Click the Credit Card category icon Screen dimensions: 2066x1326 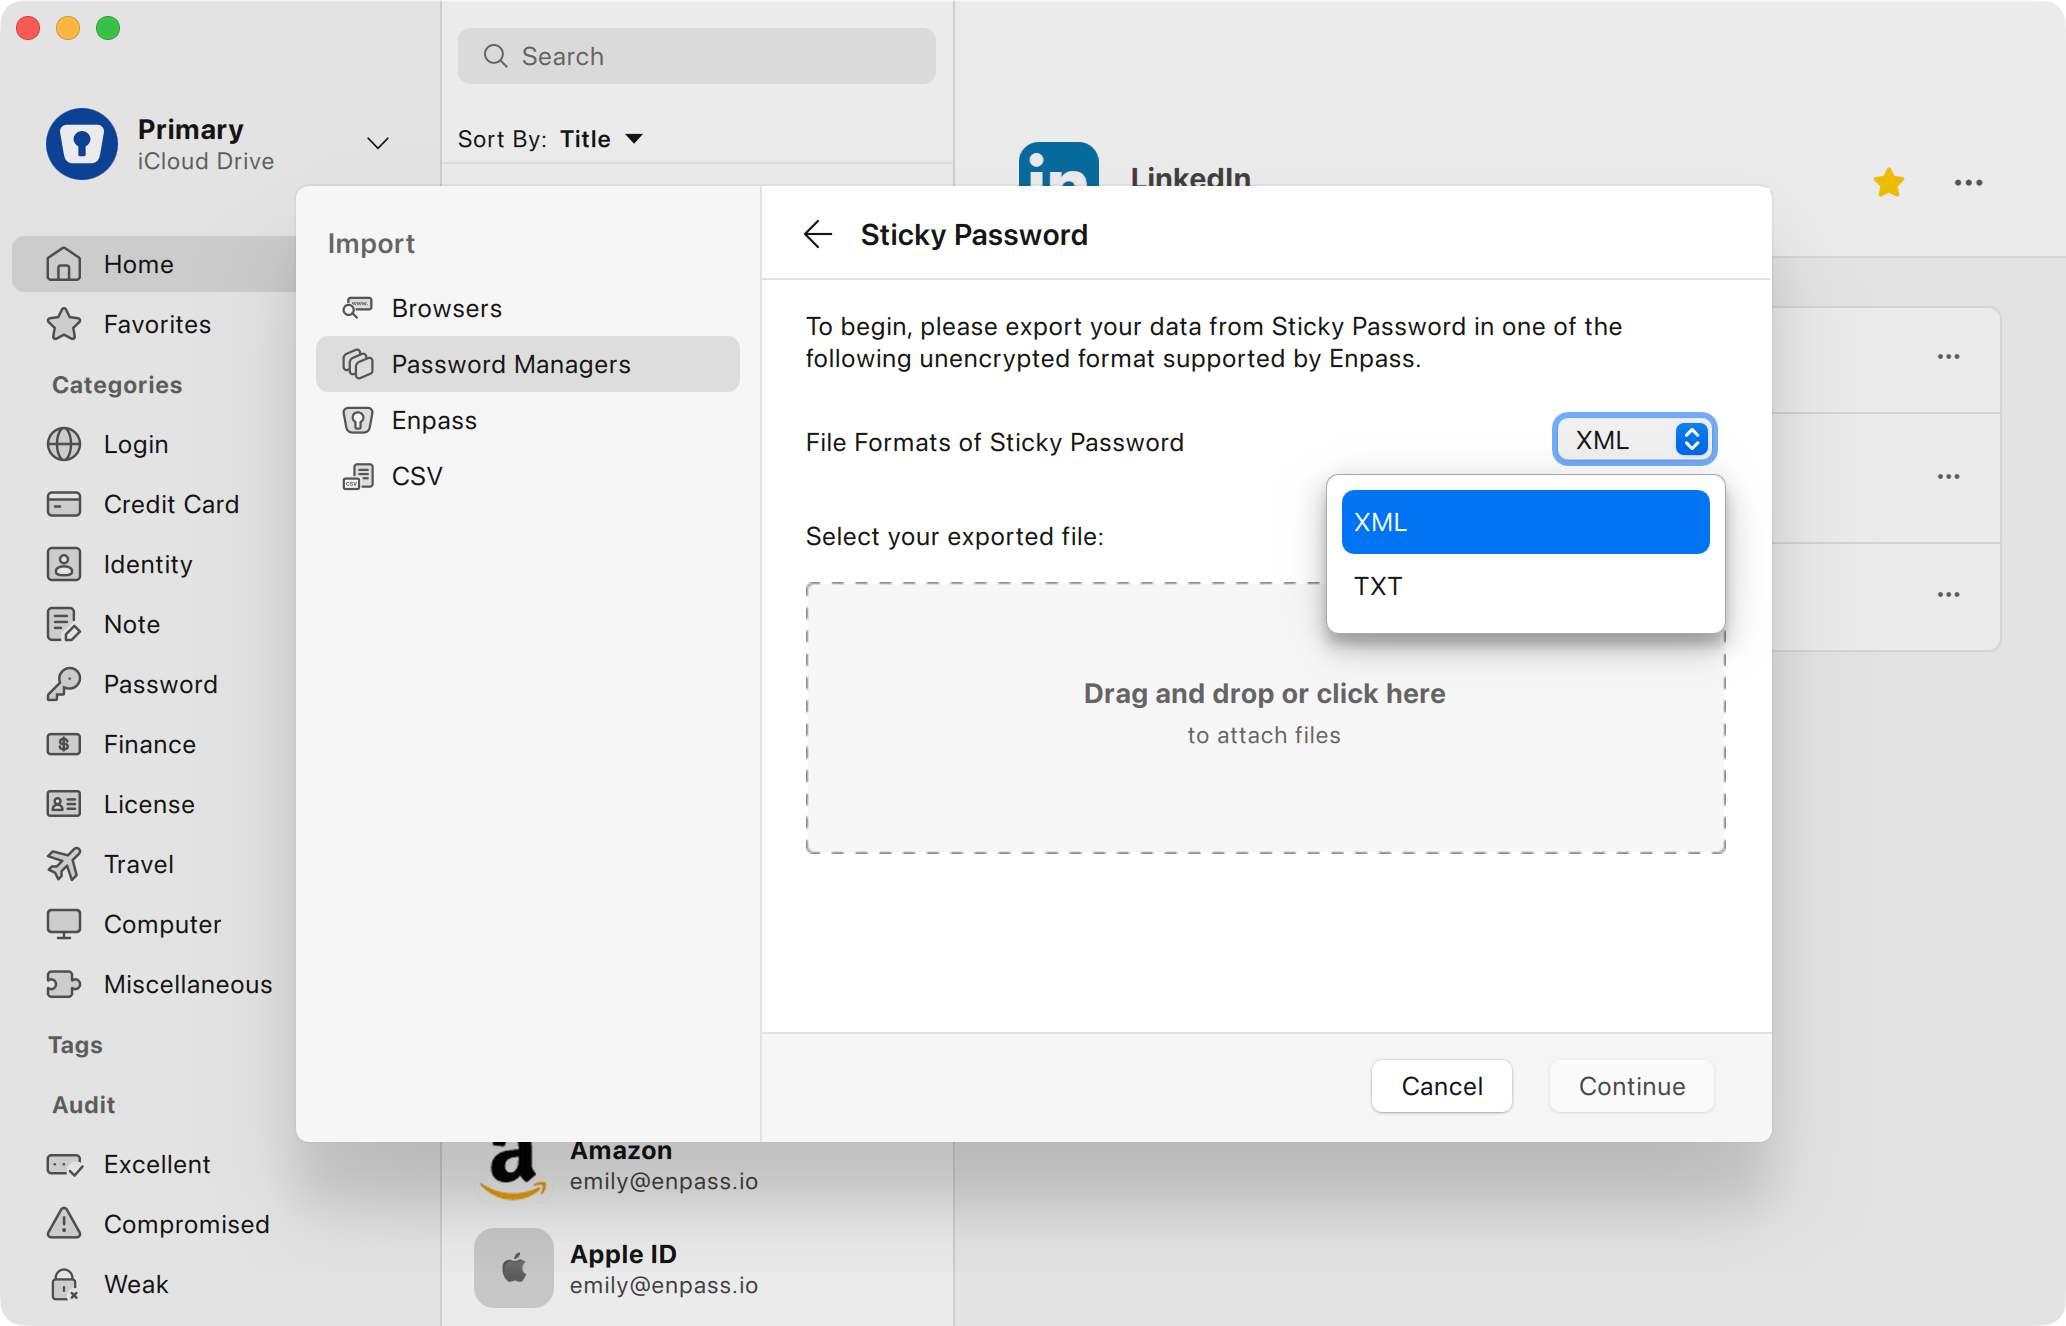pyautogui.click(x=64, y=504)
